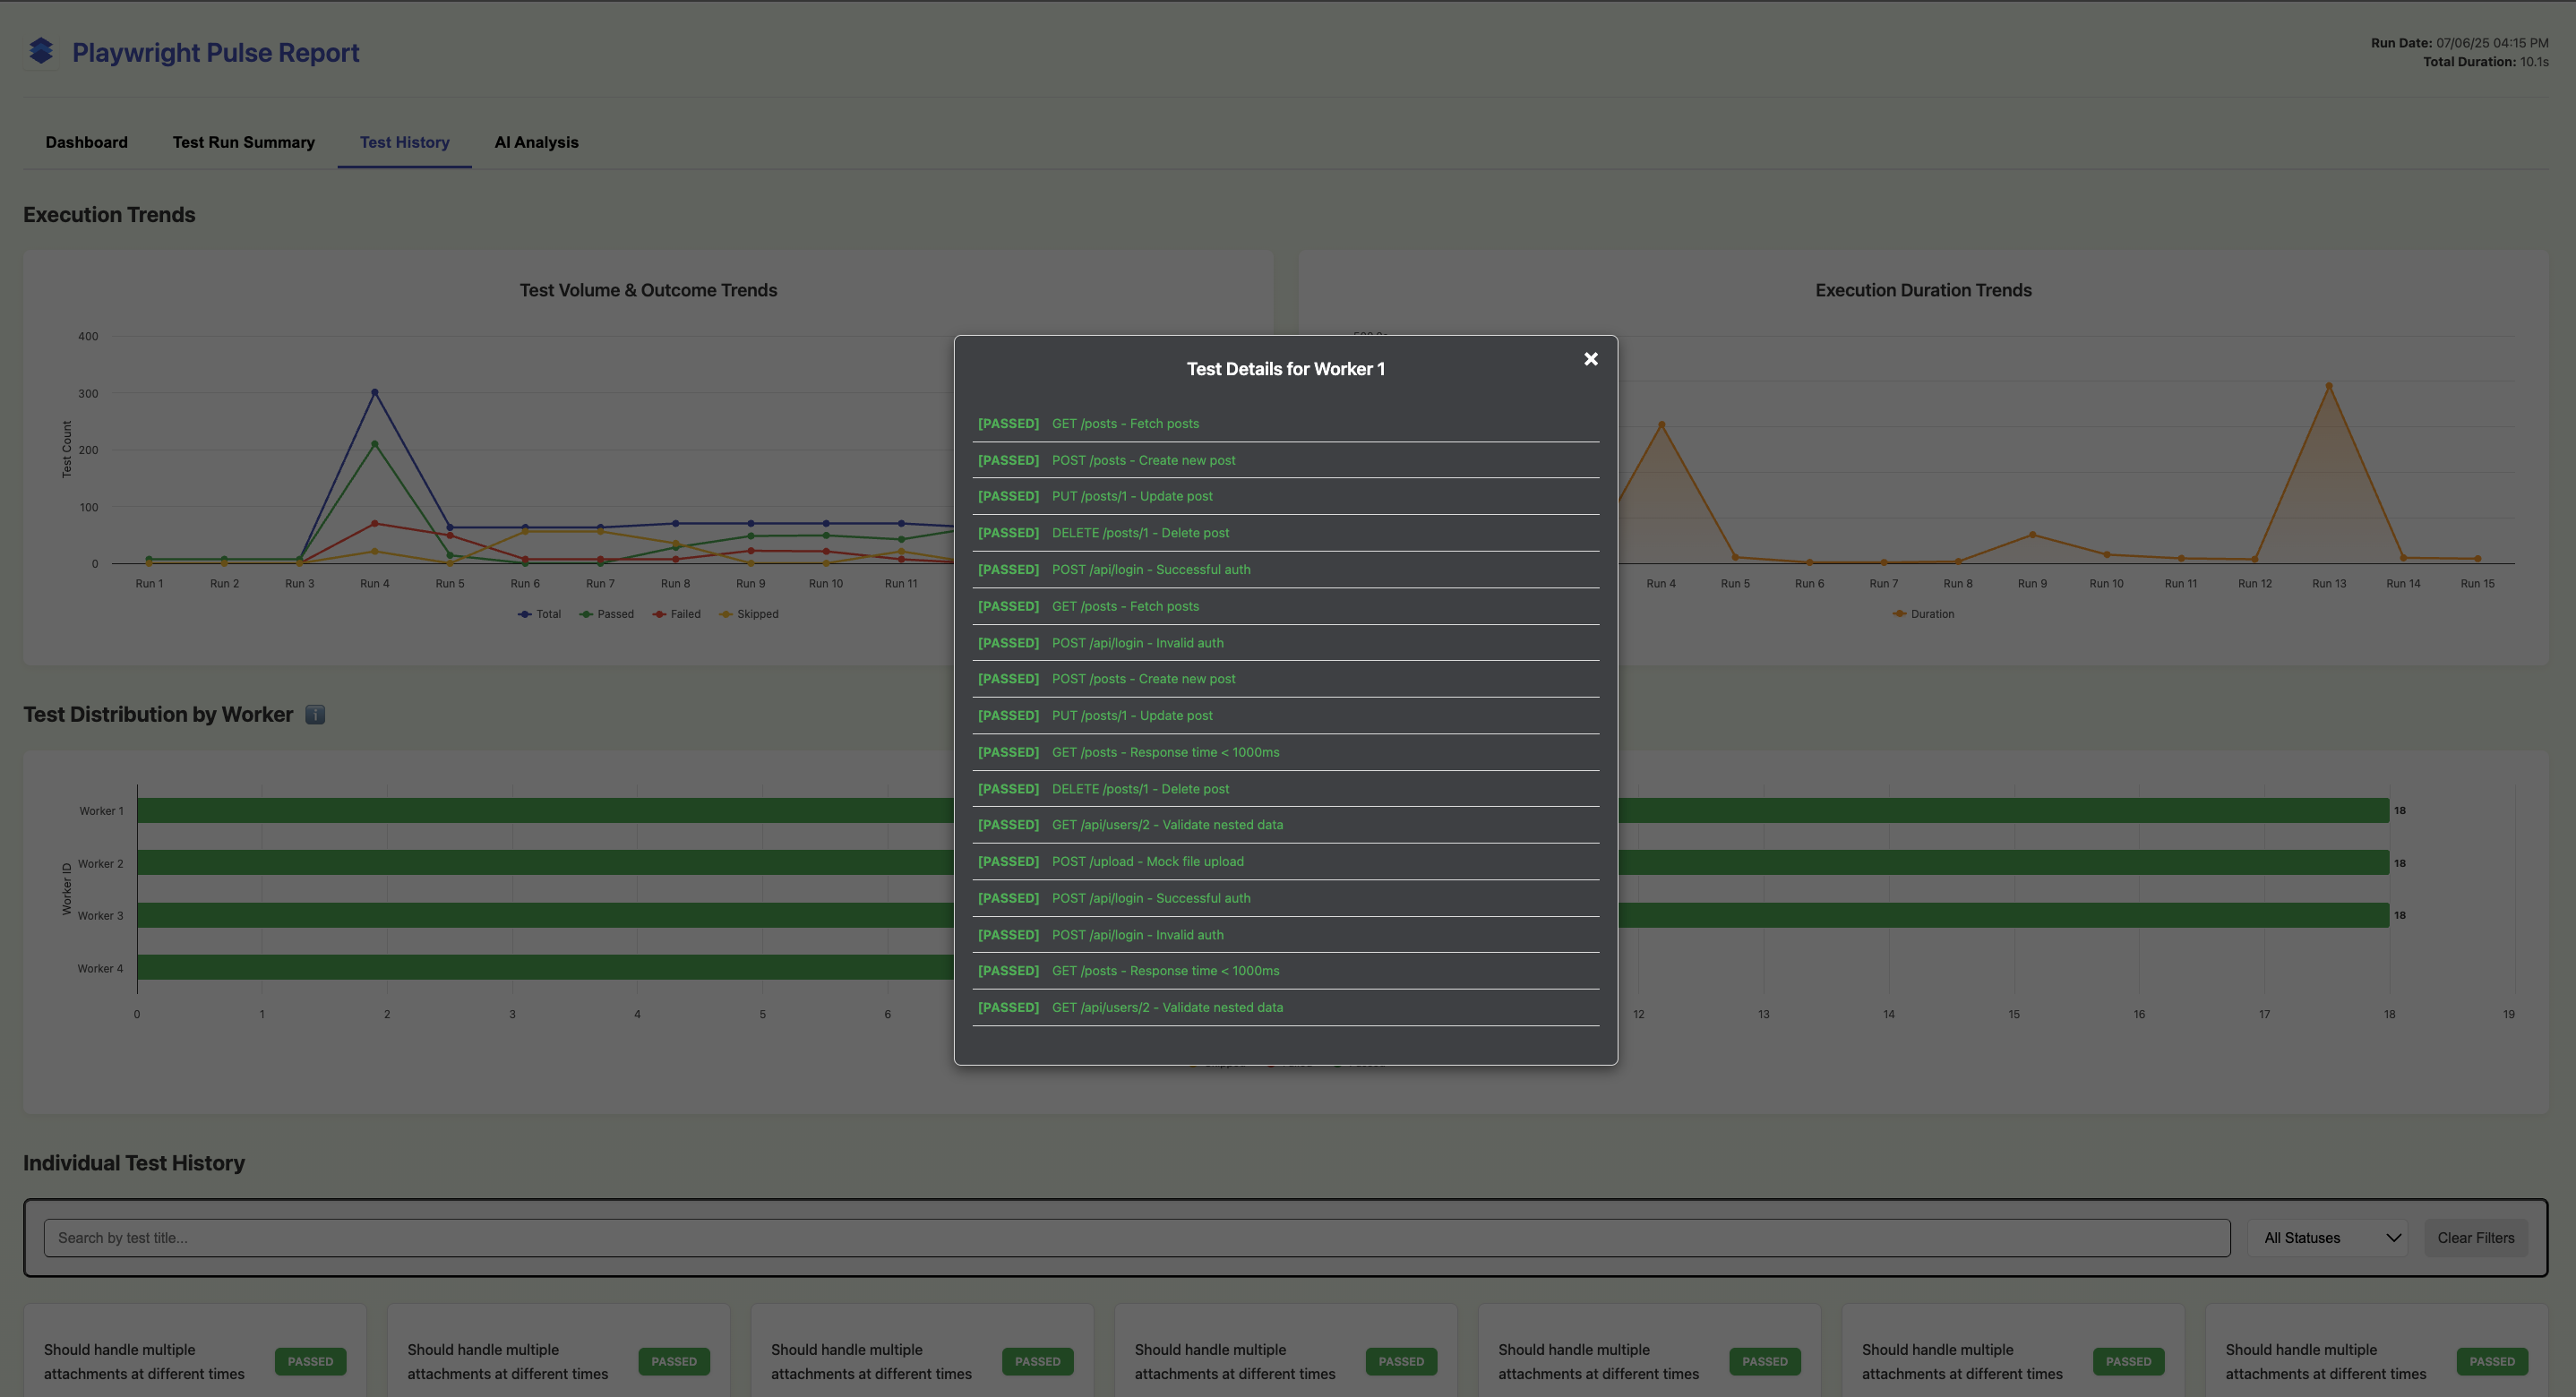Click the Worker 4 green bar
This screenshot has width=2576, height=1397.
545,967
